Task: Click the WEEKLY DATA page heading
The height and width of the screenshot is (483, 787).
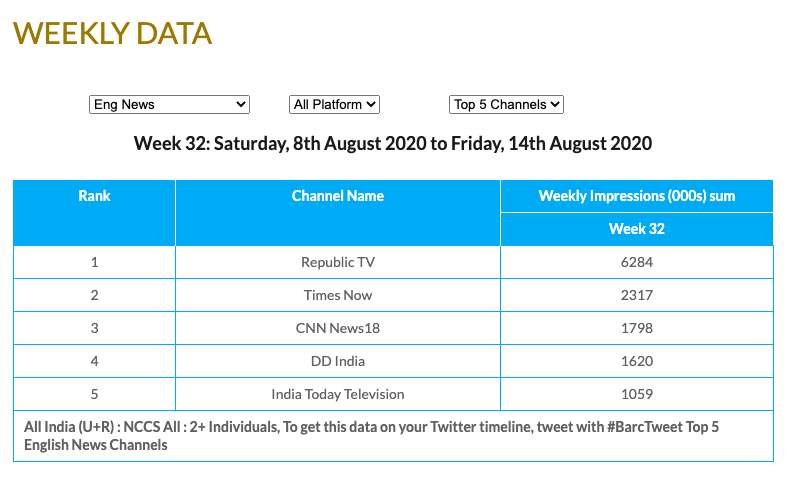Action: coord(112,33)
